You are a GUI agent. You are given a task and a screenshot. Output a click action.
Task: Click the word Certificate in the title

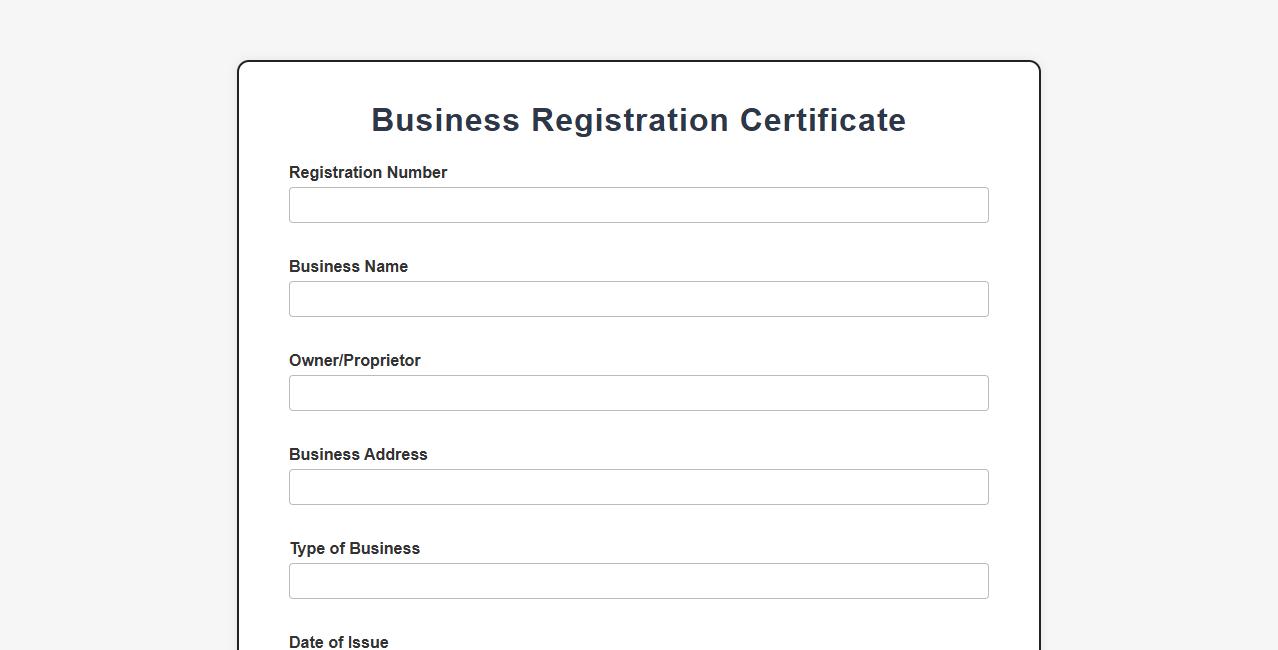point(822,120)
